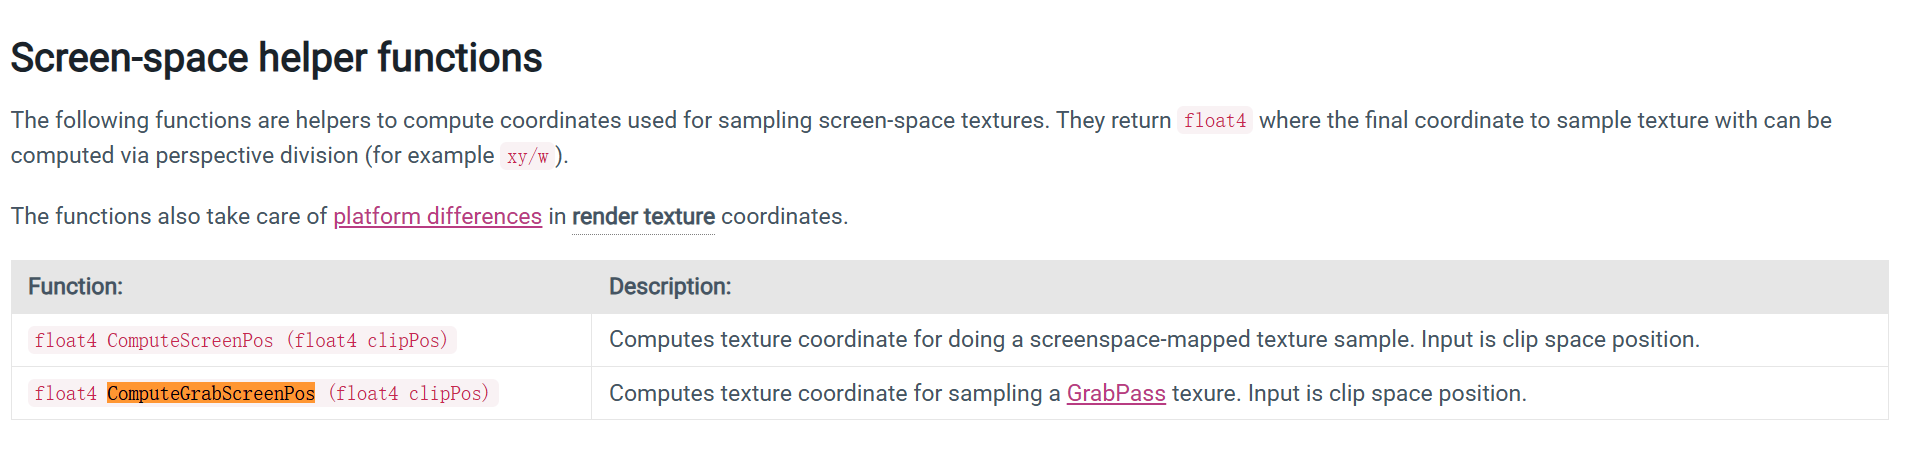Click the render texture glossary term
The image size is (1917, 450).
point(643,216)
